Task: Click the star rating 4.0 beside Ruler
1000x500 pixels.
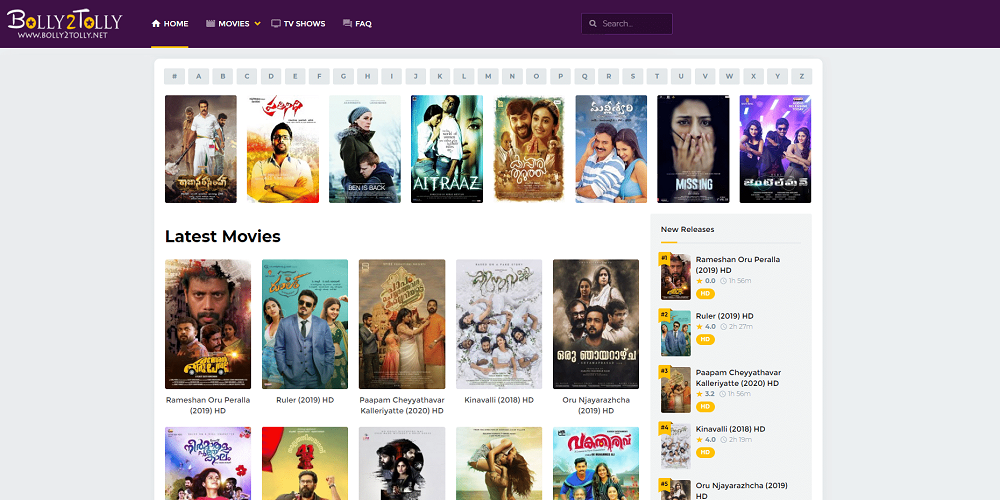Action: [706, 327]
